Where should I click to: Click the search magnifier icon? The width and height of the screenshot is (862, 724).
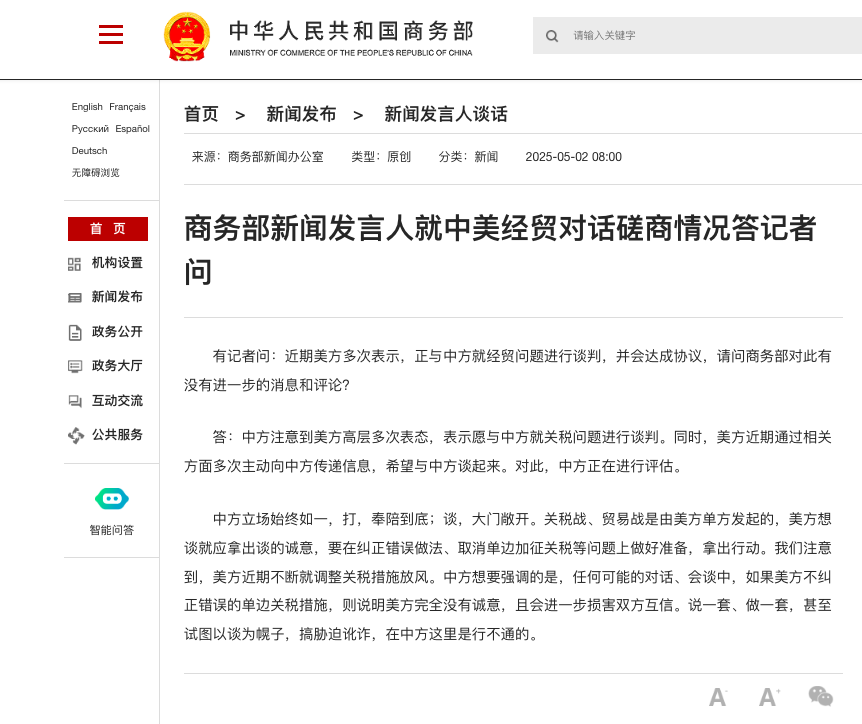point(552,36)
